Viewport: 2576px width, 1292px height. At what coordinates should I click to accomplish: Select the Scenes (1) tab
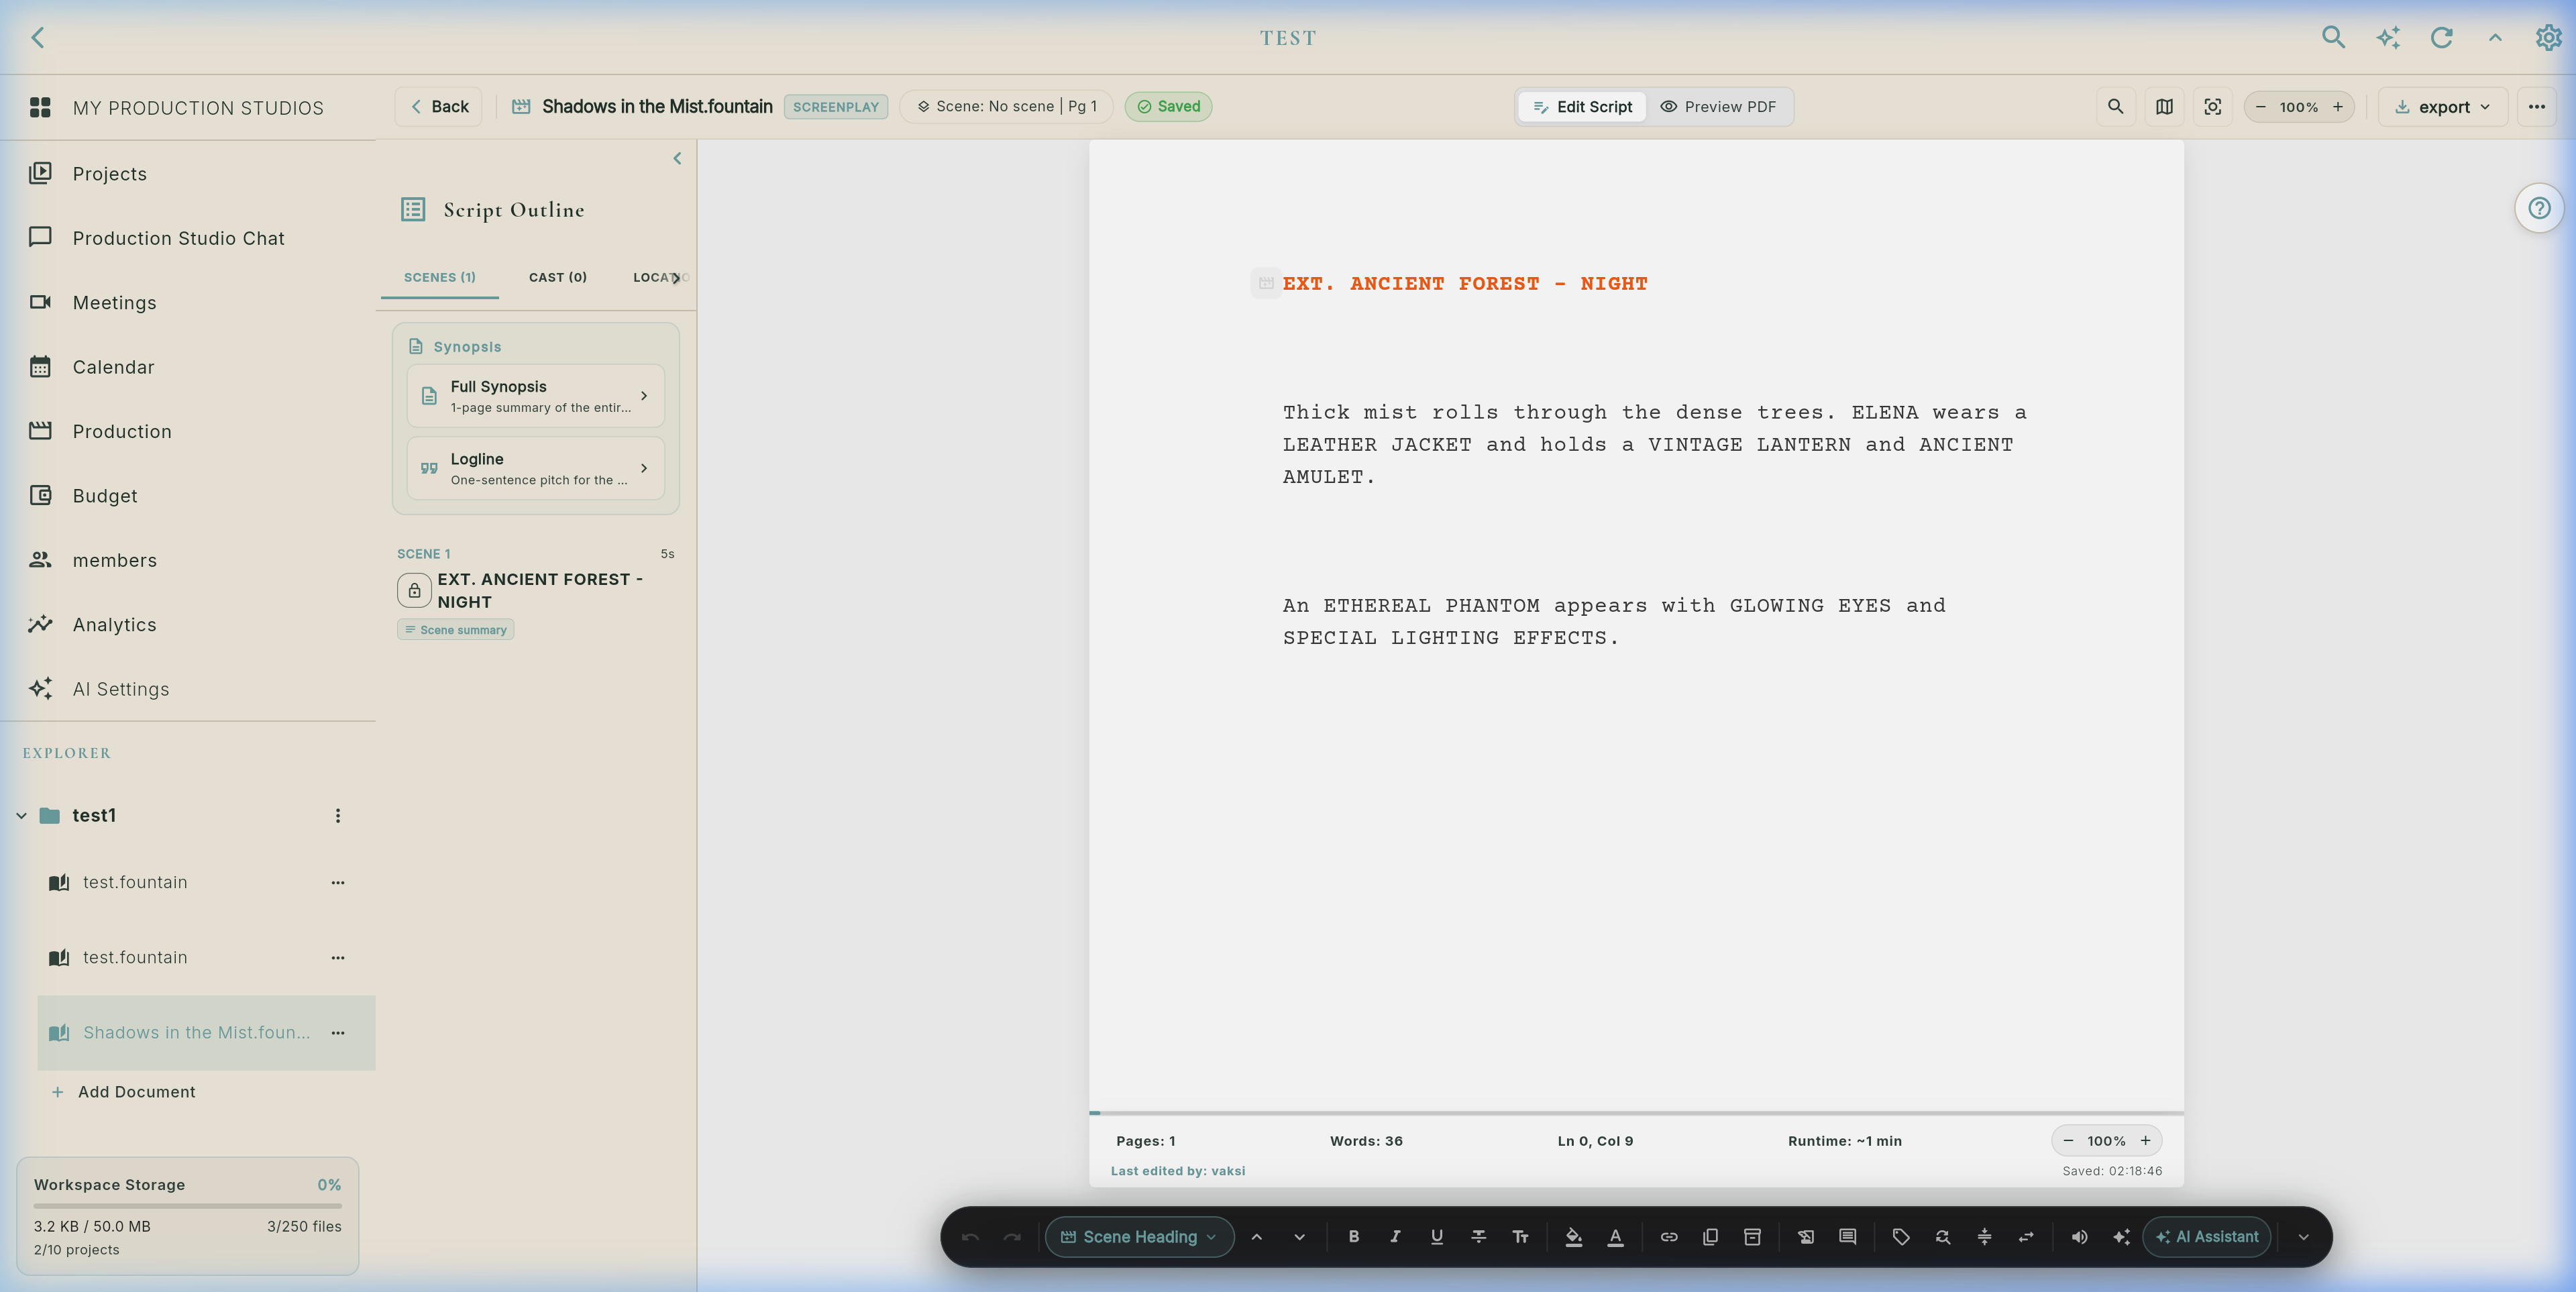[x=439, y=277]
